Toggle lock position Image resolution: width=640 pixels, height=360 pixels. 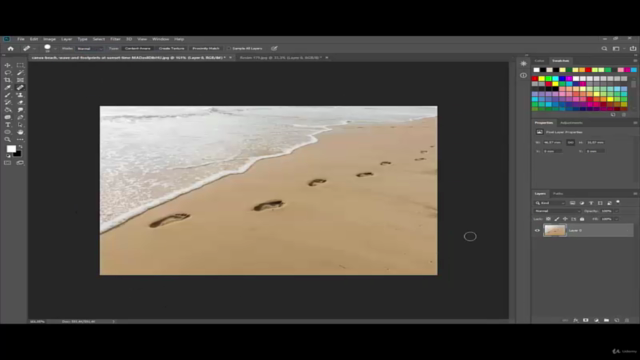click(565, 219)
